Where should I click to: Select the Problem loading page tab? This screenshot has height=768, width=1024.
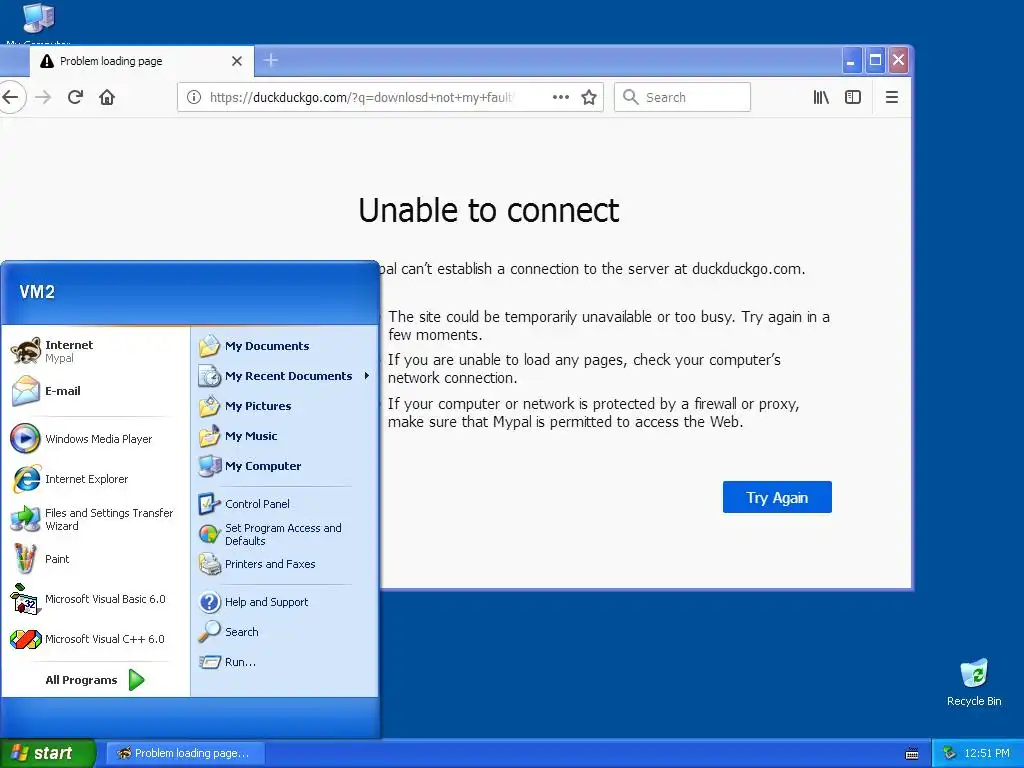point(142,61)
